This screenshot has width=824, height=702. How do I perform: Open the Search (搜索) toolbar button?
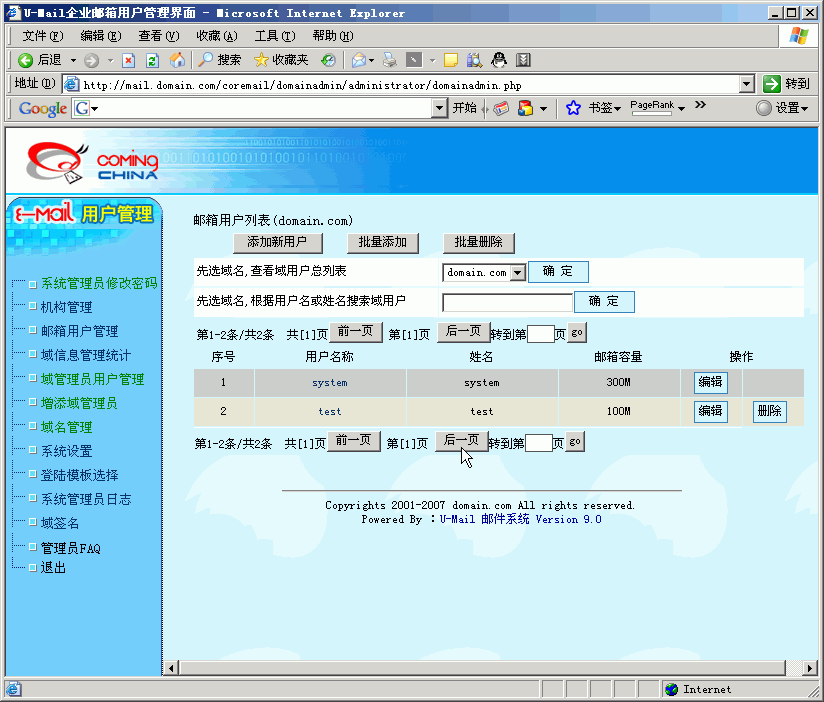pyautogui.click(x=218, y=60)
